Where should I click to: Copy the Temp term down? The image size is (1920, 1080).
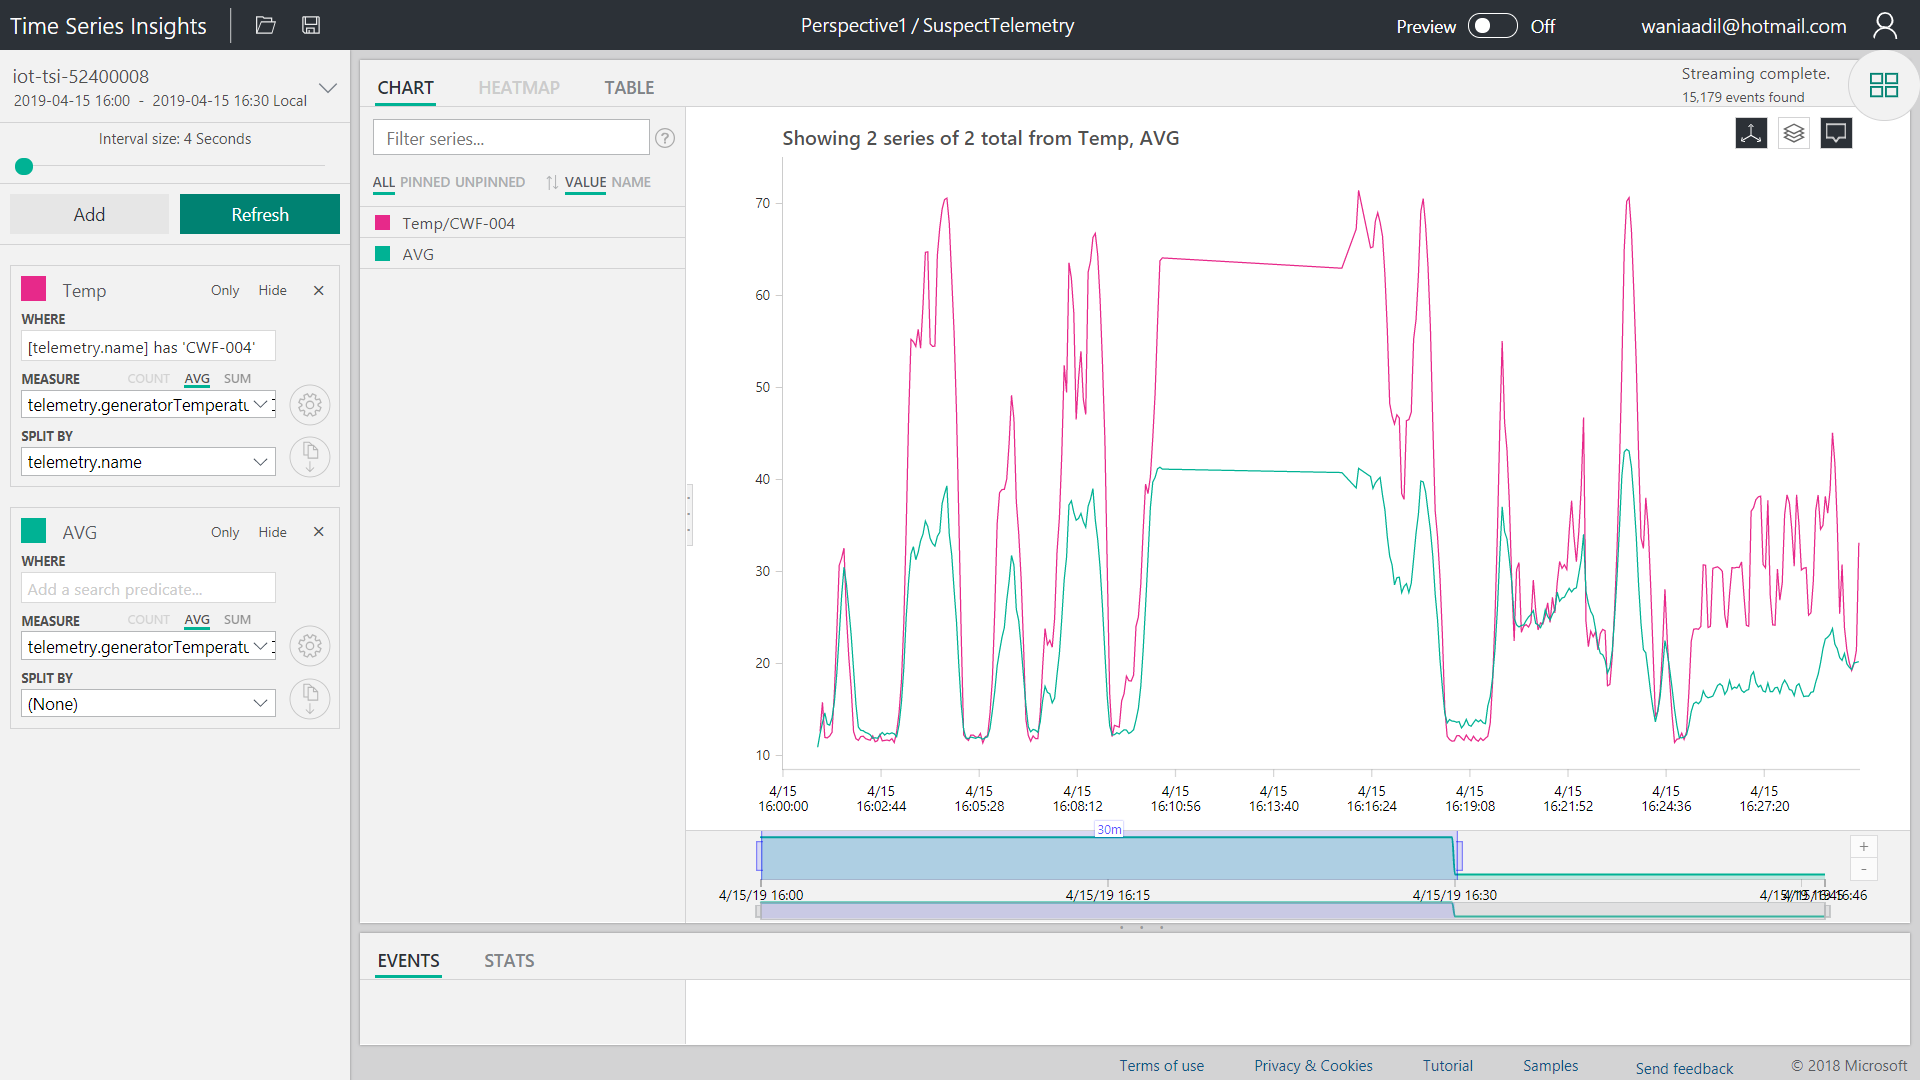coord(310,457)
